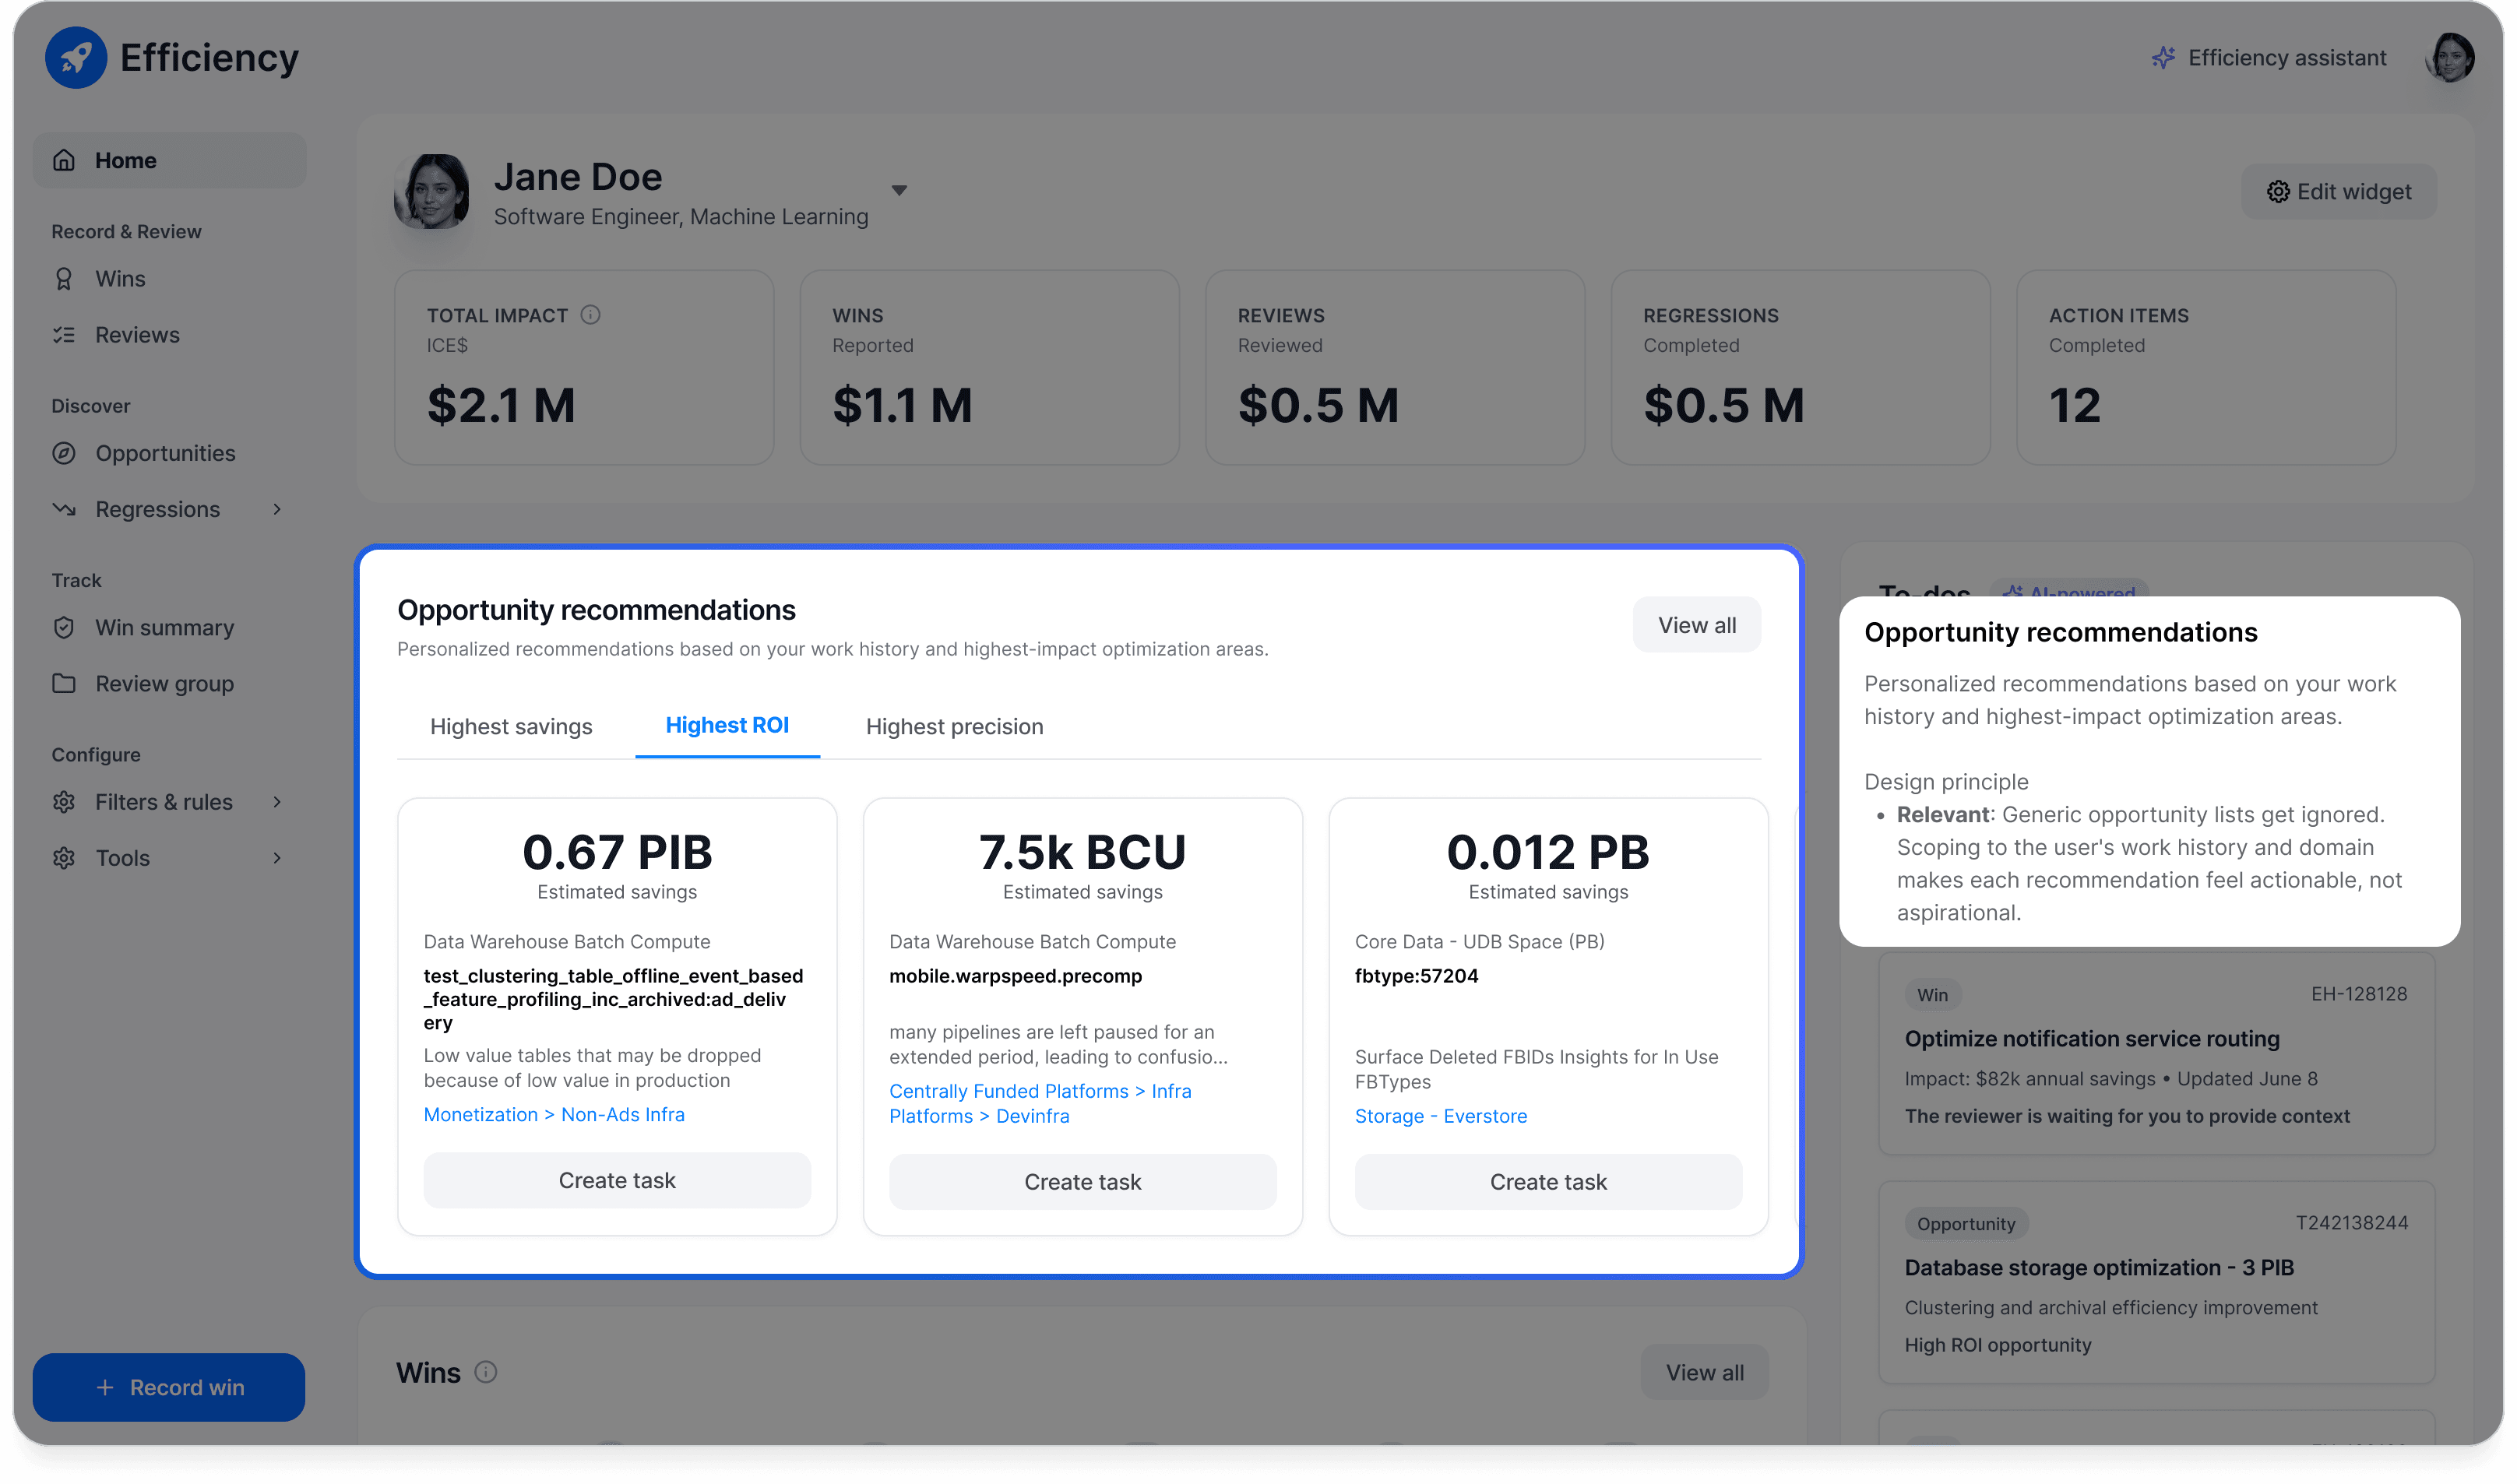This screenshot has height=1484, width=2517.
Task: Expand the Filters & rules chevron
Action: (x=277, y=802)
